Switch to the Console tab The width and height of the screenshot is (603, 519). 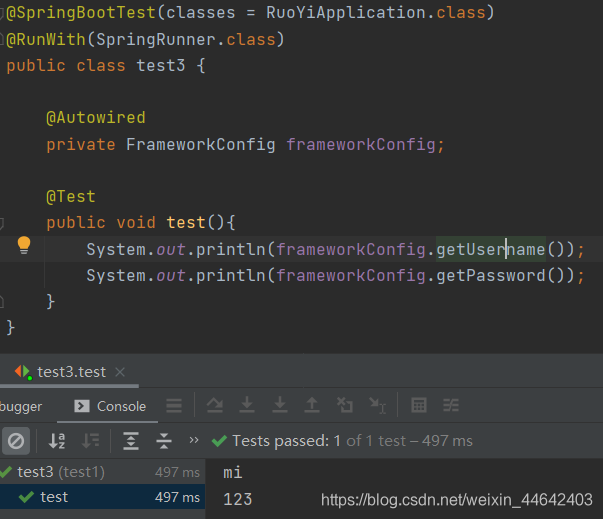pyautogui.click(x=110, y=406)
